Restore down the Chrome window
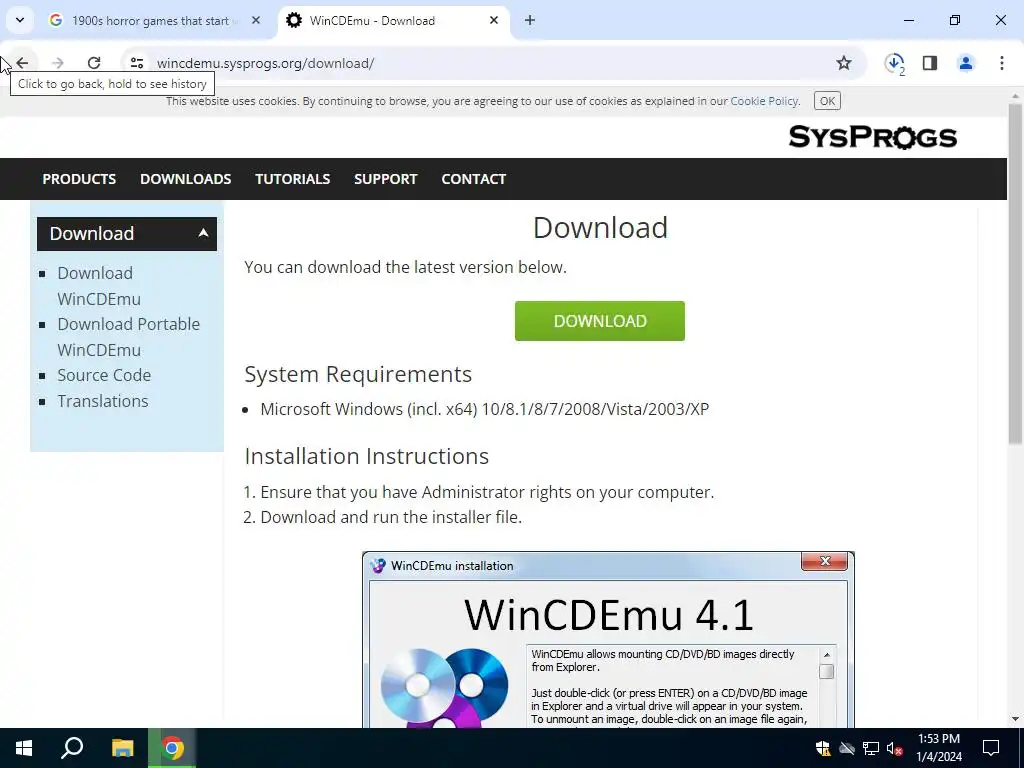The width and height of the screenshot is (1024, 768). pyautogui.click(x=954, y=20)
